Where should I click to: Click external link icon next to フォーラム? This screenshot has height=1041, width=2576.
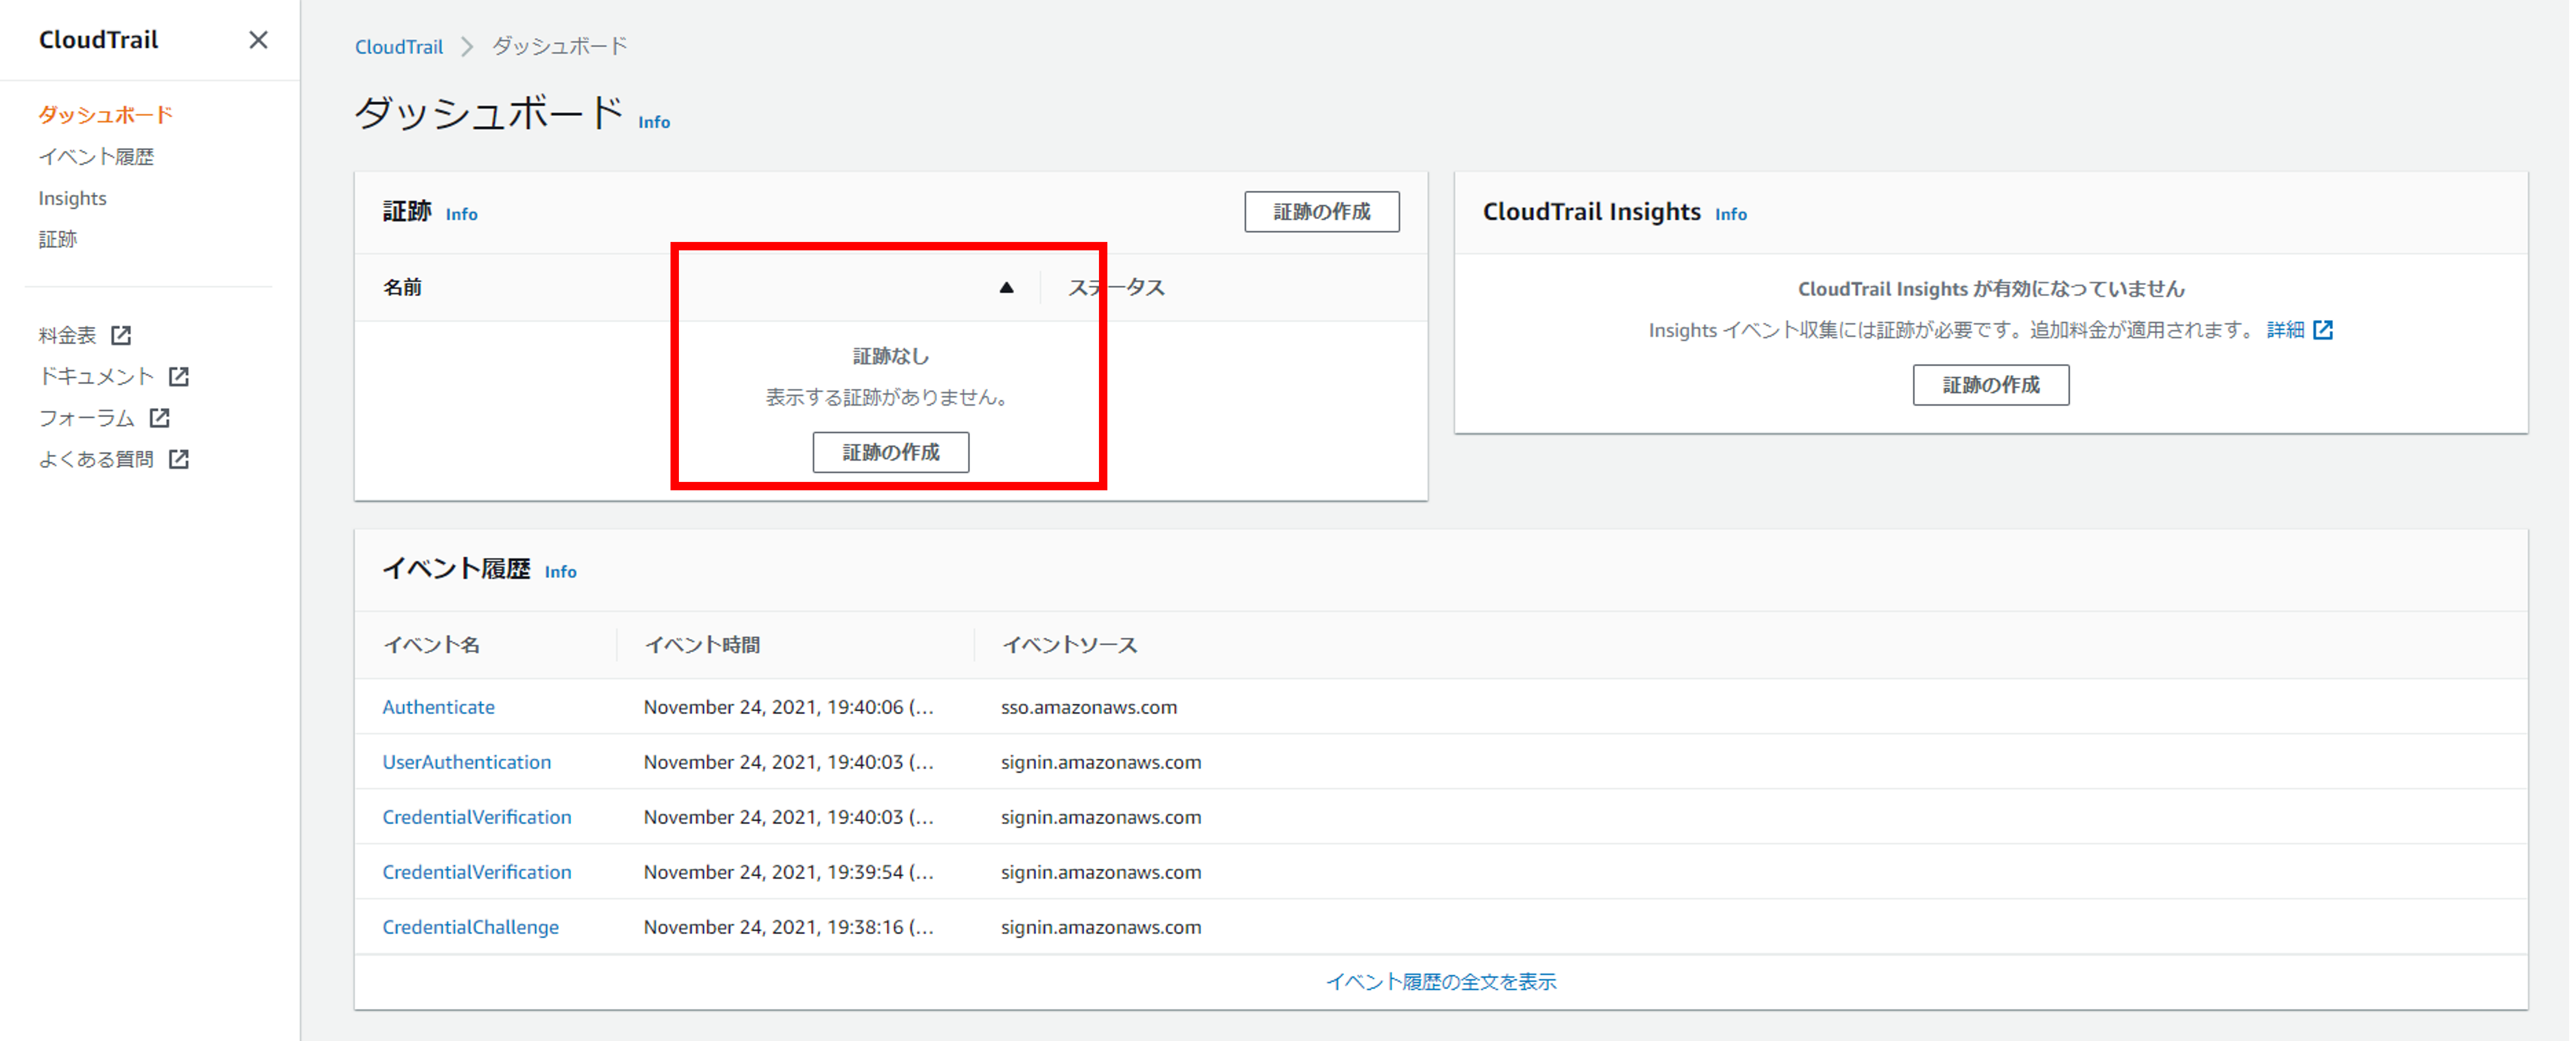click(160, 418)
